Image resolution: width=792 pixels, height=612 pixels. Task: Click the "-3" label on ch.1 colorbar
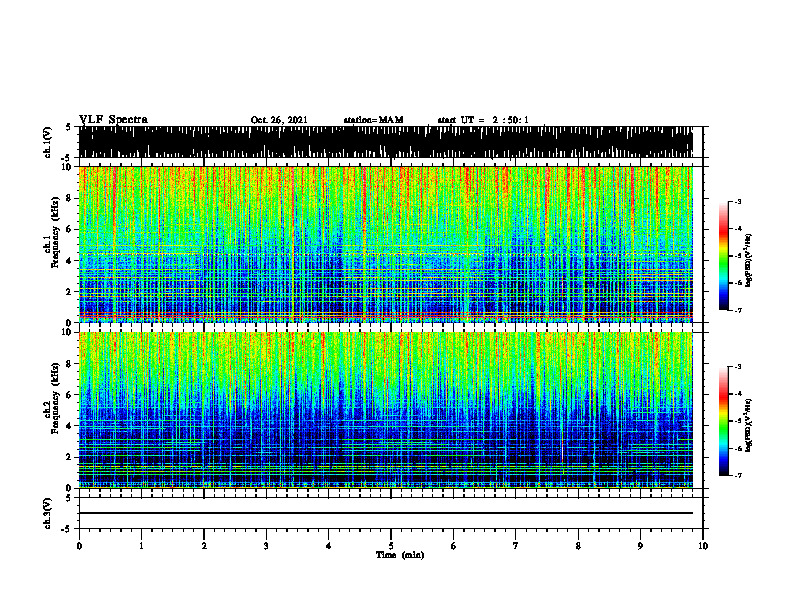[738, 201]
